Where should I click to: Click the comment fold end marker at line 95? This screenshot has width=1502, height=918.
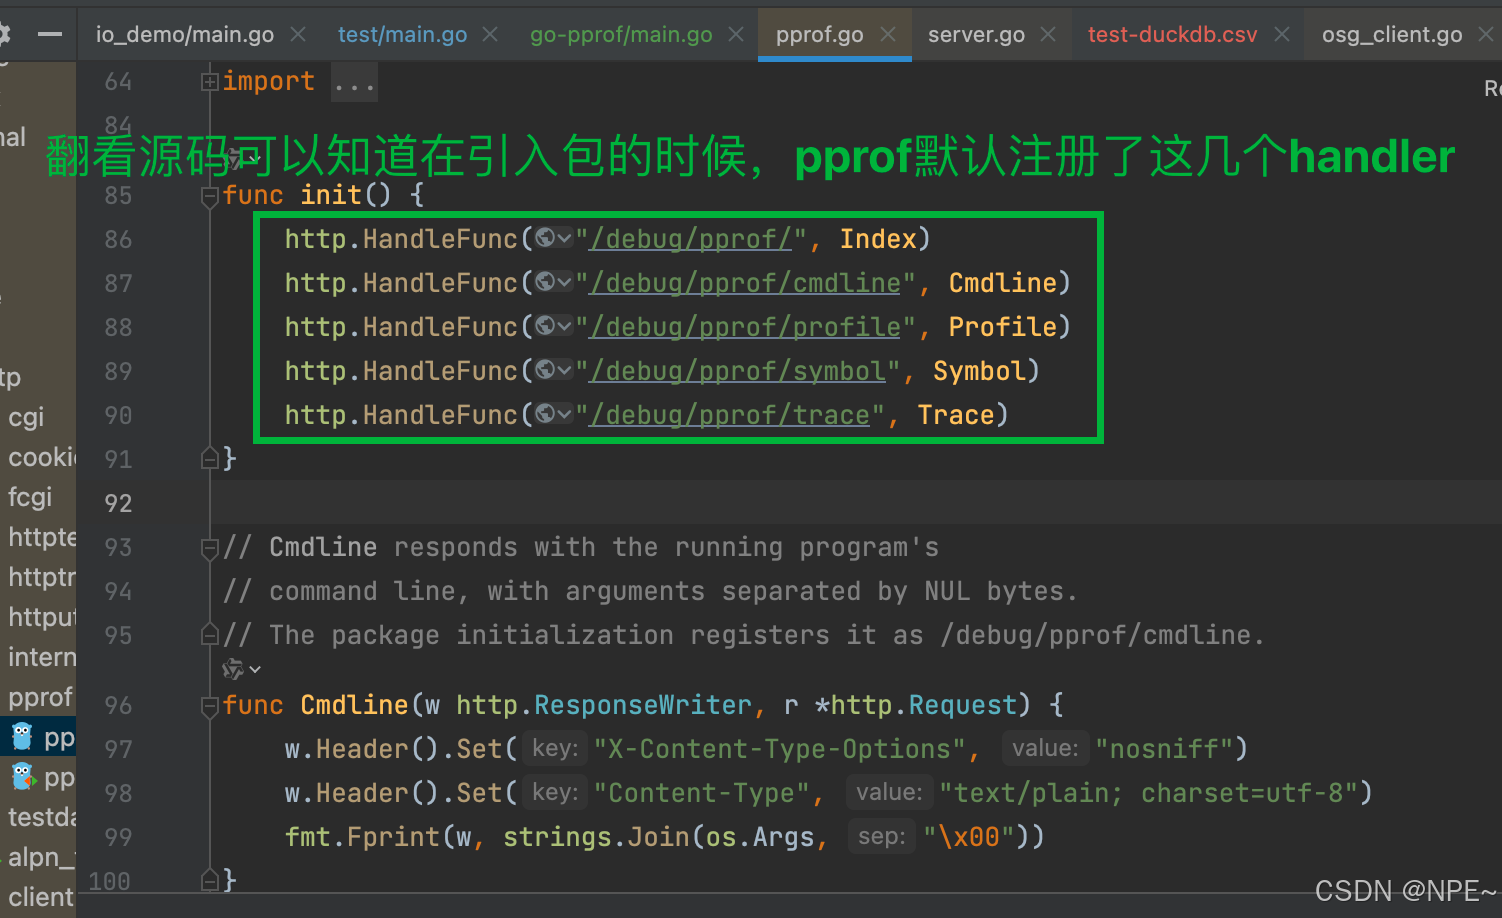pyautogui.click(x=210, y=634)
